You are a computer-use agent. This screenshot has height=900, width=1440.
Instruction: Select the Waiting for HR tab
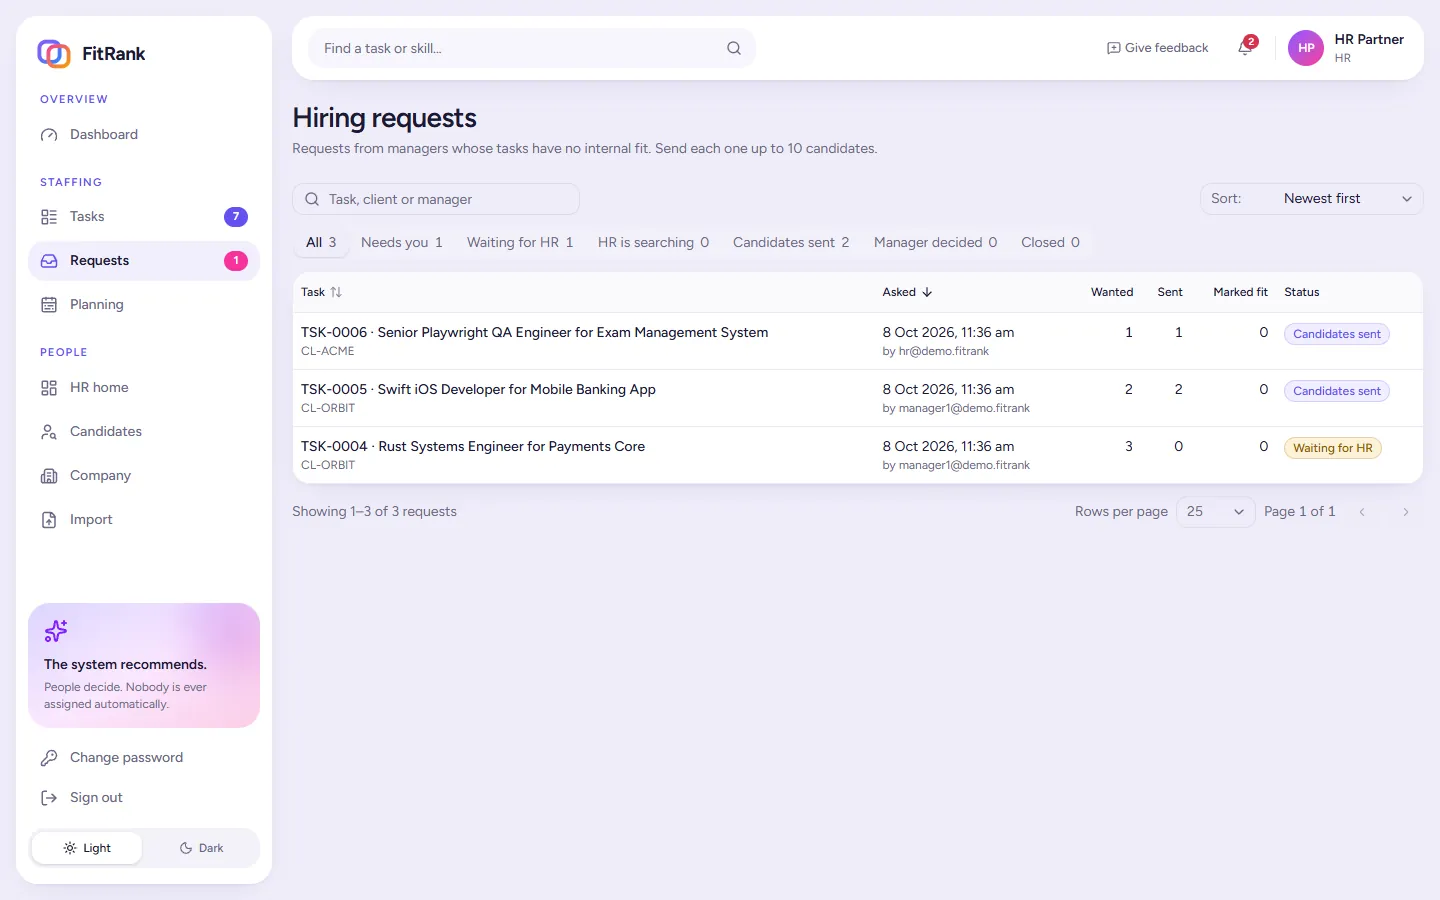tap(520, 242)
